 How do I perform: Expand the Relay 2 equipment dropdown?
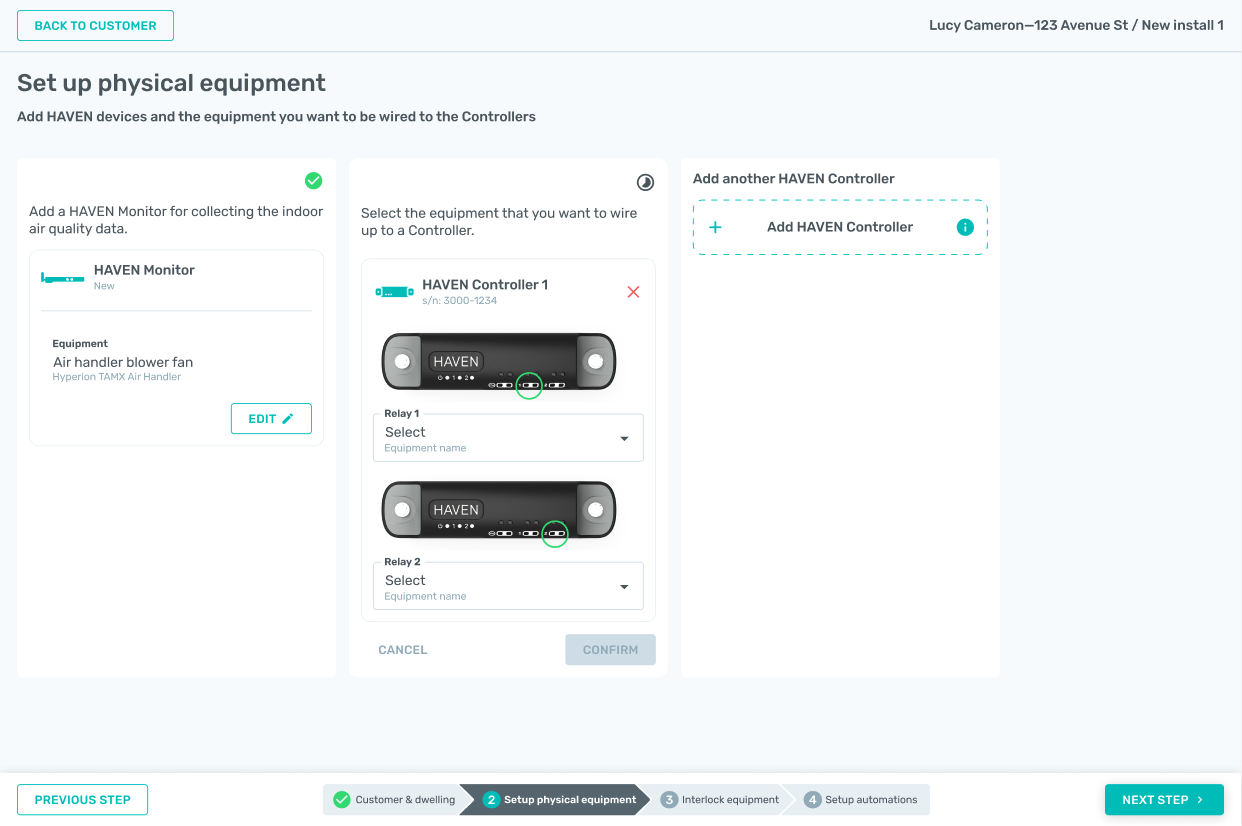coord(508,586)
